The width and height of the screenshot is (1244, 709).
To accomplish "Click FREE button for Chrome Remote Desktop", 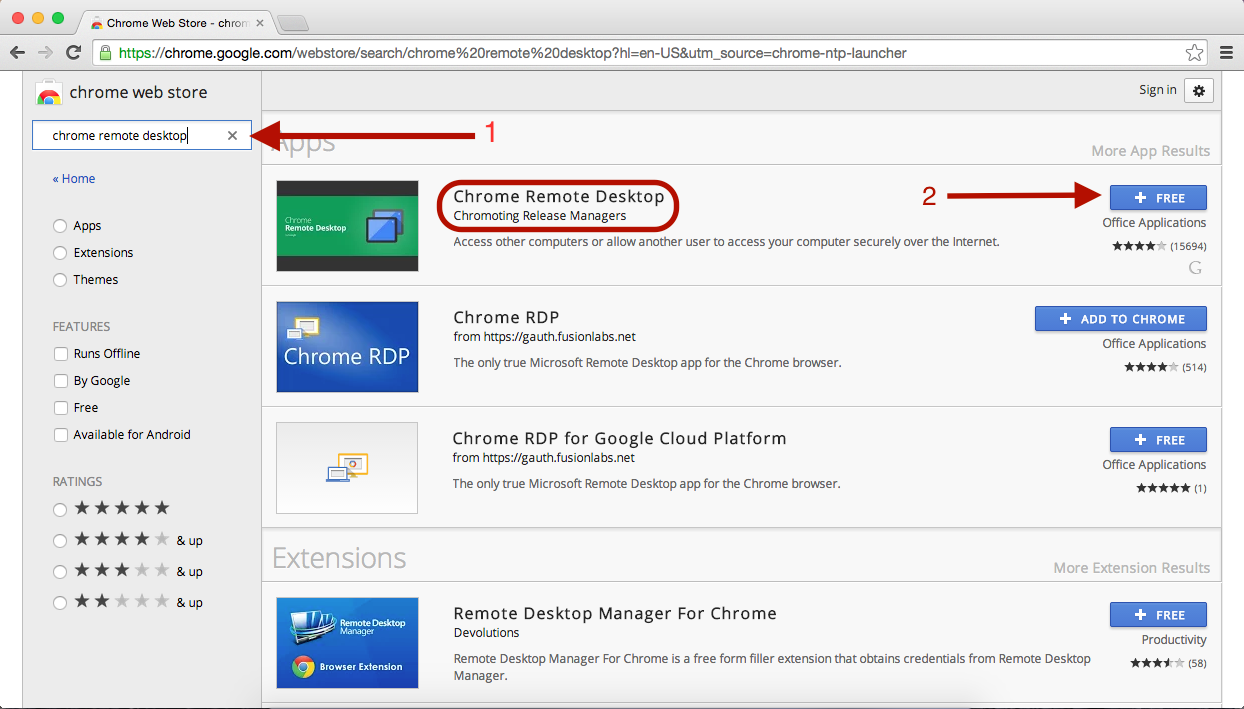I will point(1158,198).
